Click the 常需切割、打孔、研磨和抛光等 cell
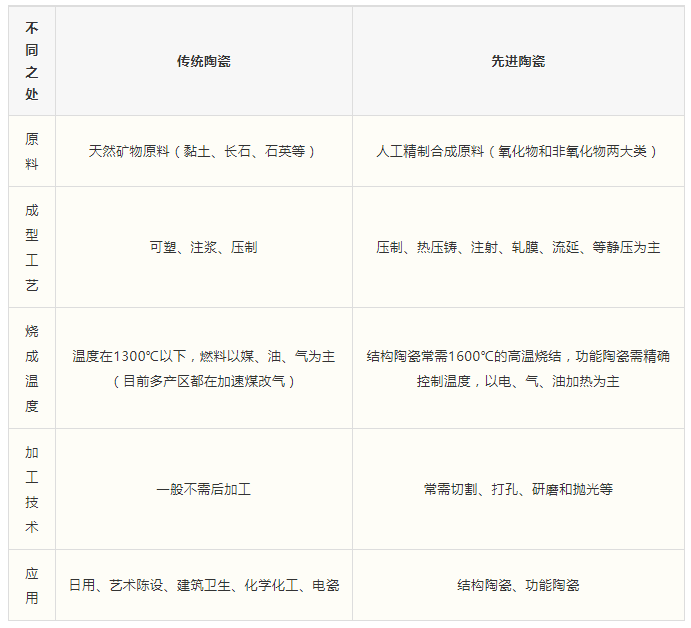 tap(518, 489)
